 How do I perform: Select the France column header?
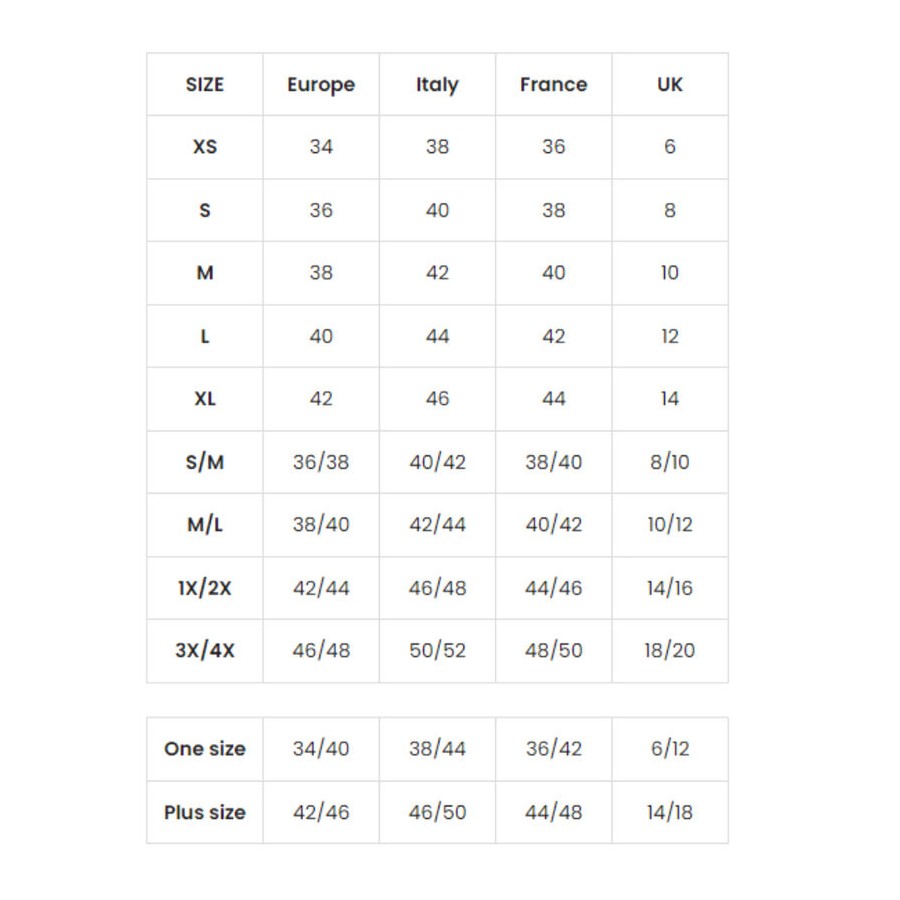click(553, 84)
